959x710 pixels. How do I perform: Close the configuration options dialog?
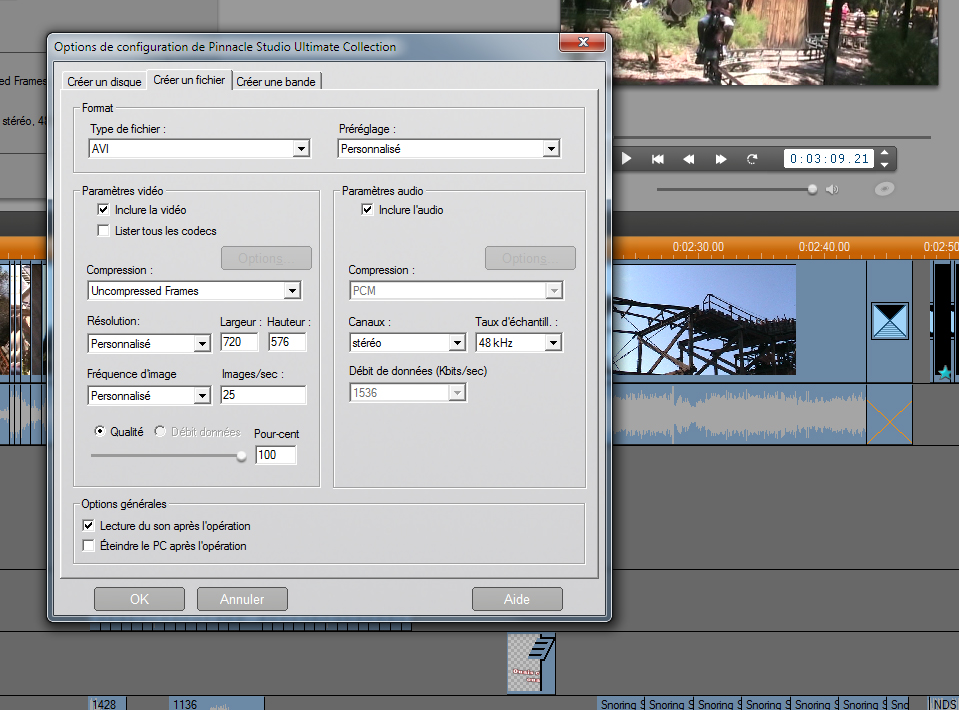583,42
